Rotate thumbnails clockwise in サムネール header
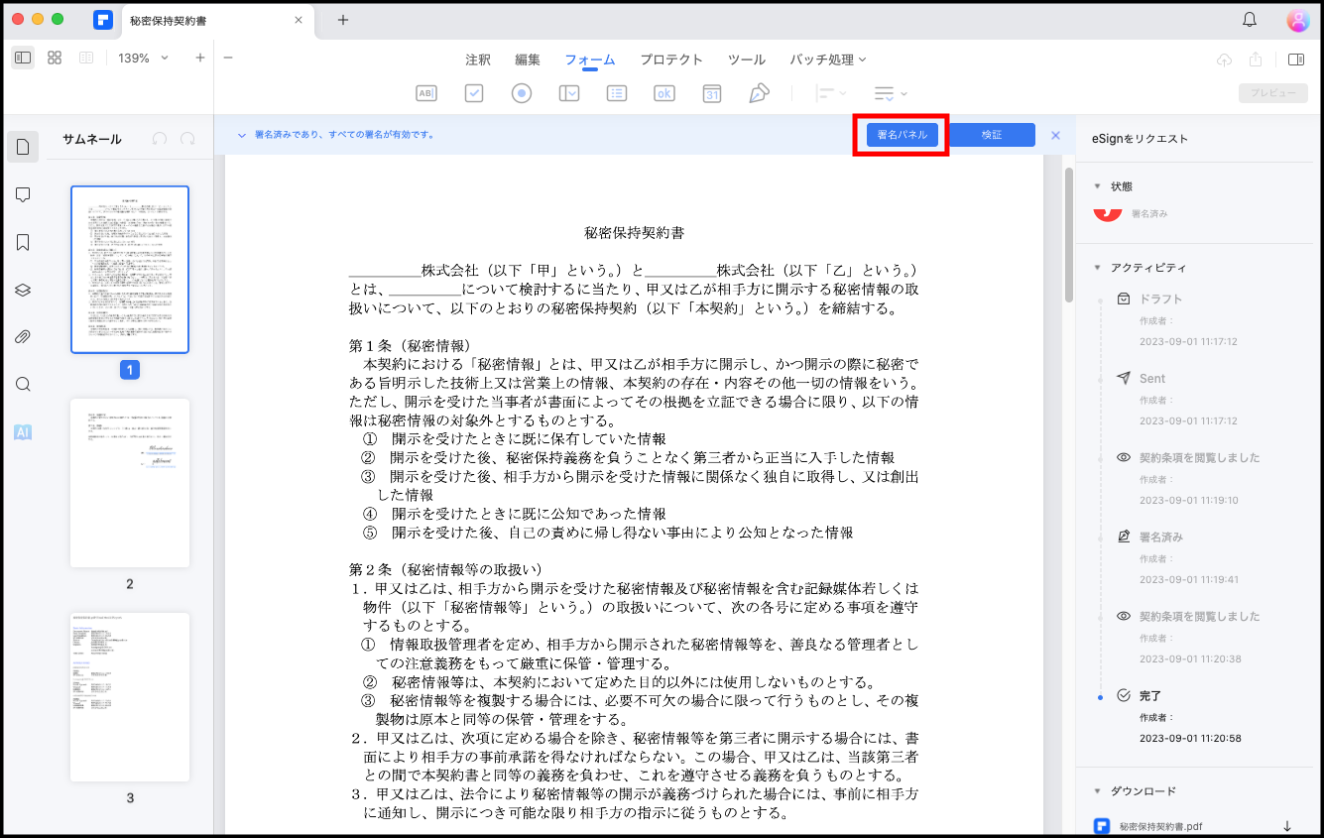 (187, 139)
